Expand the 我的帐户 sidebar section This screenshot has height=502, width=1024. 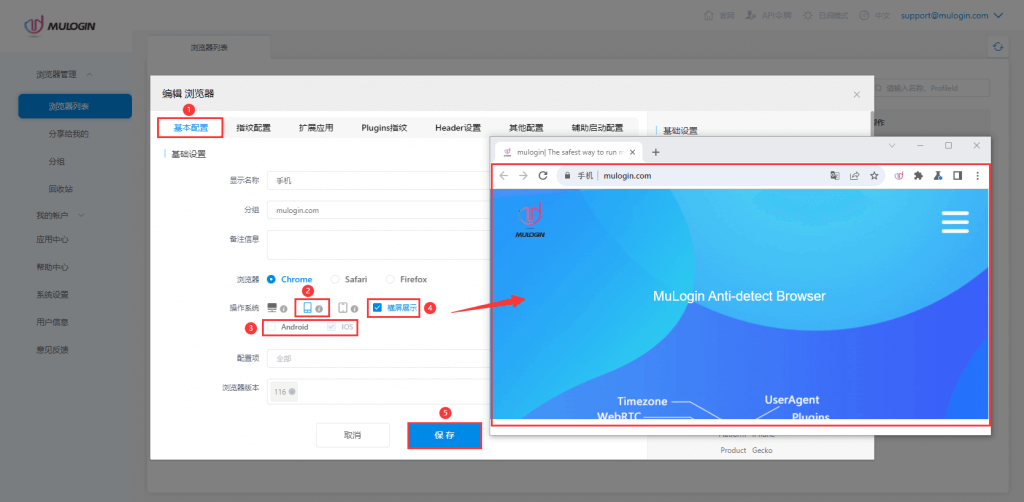pyautogui.click(x=61, y=215)
